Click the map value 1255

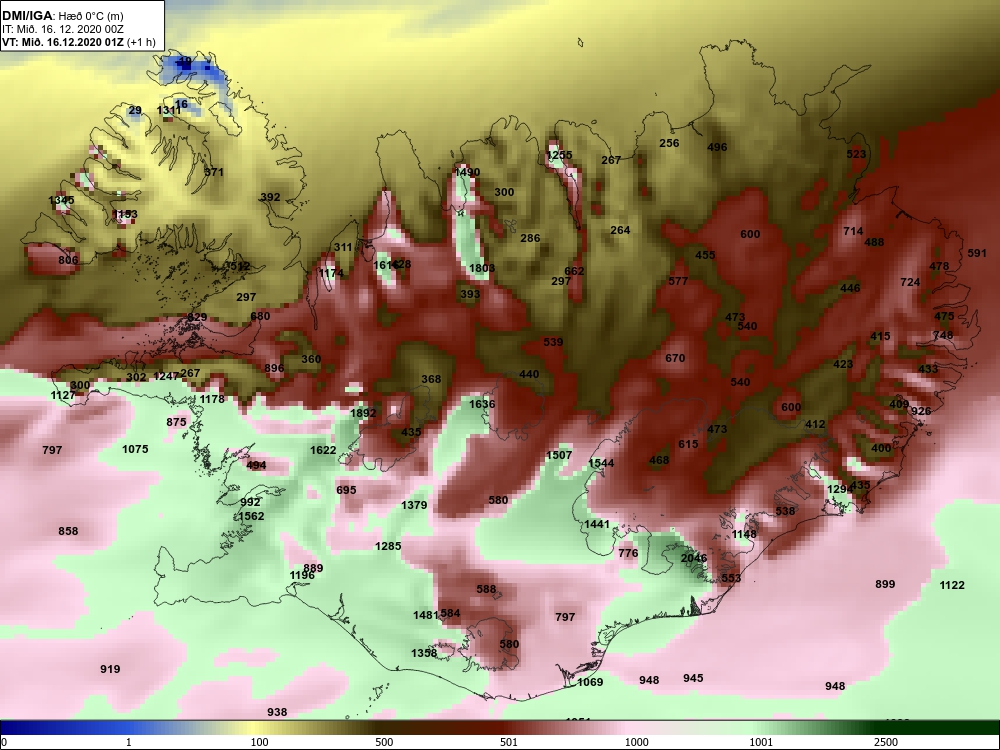(x=559, y=155)
